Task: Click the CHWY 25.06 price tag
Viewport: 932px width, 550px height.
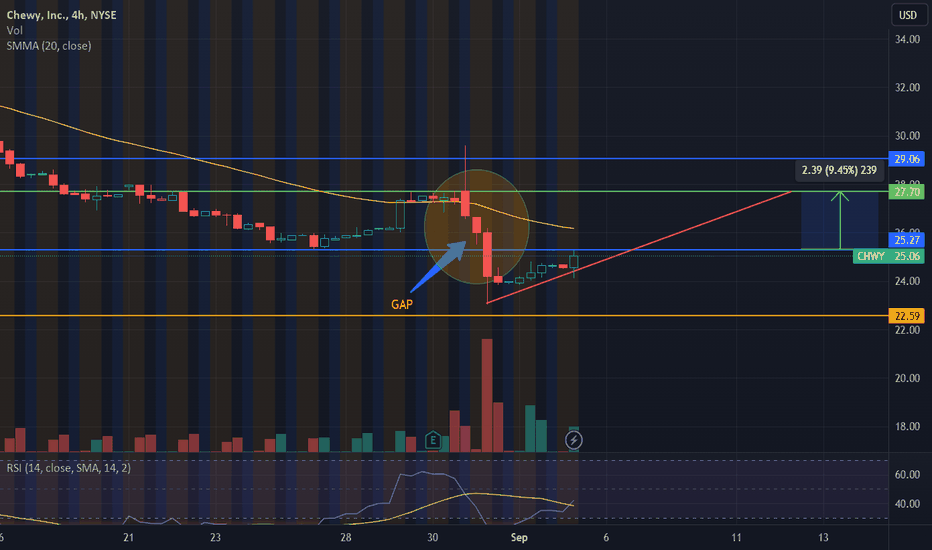Action: click(x=889, y=256)
